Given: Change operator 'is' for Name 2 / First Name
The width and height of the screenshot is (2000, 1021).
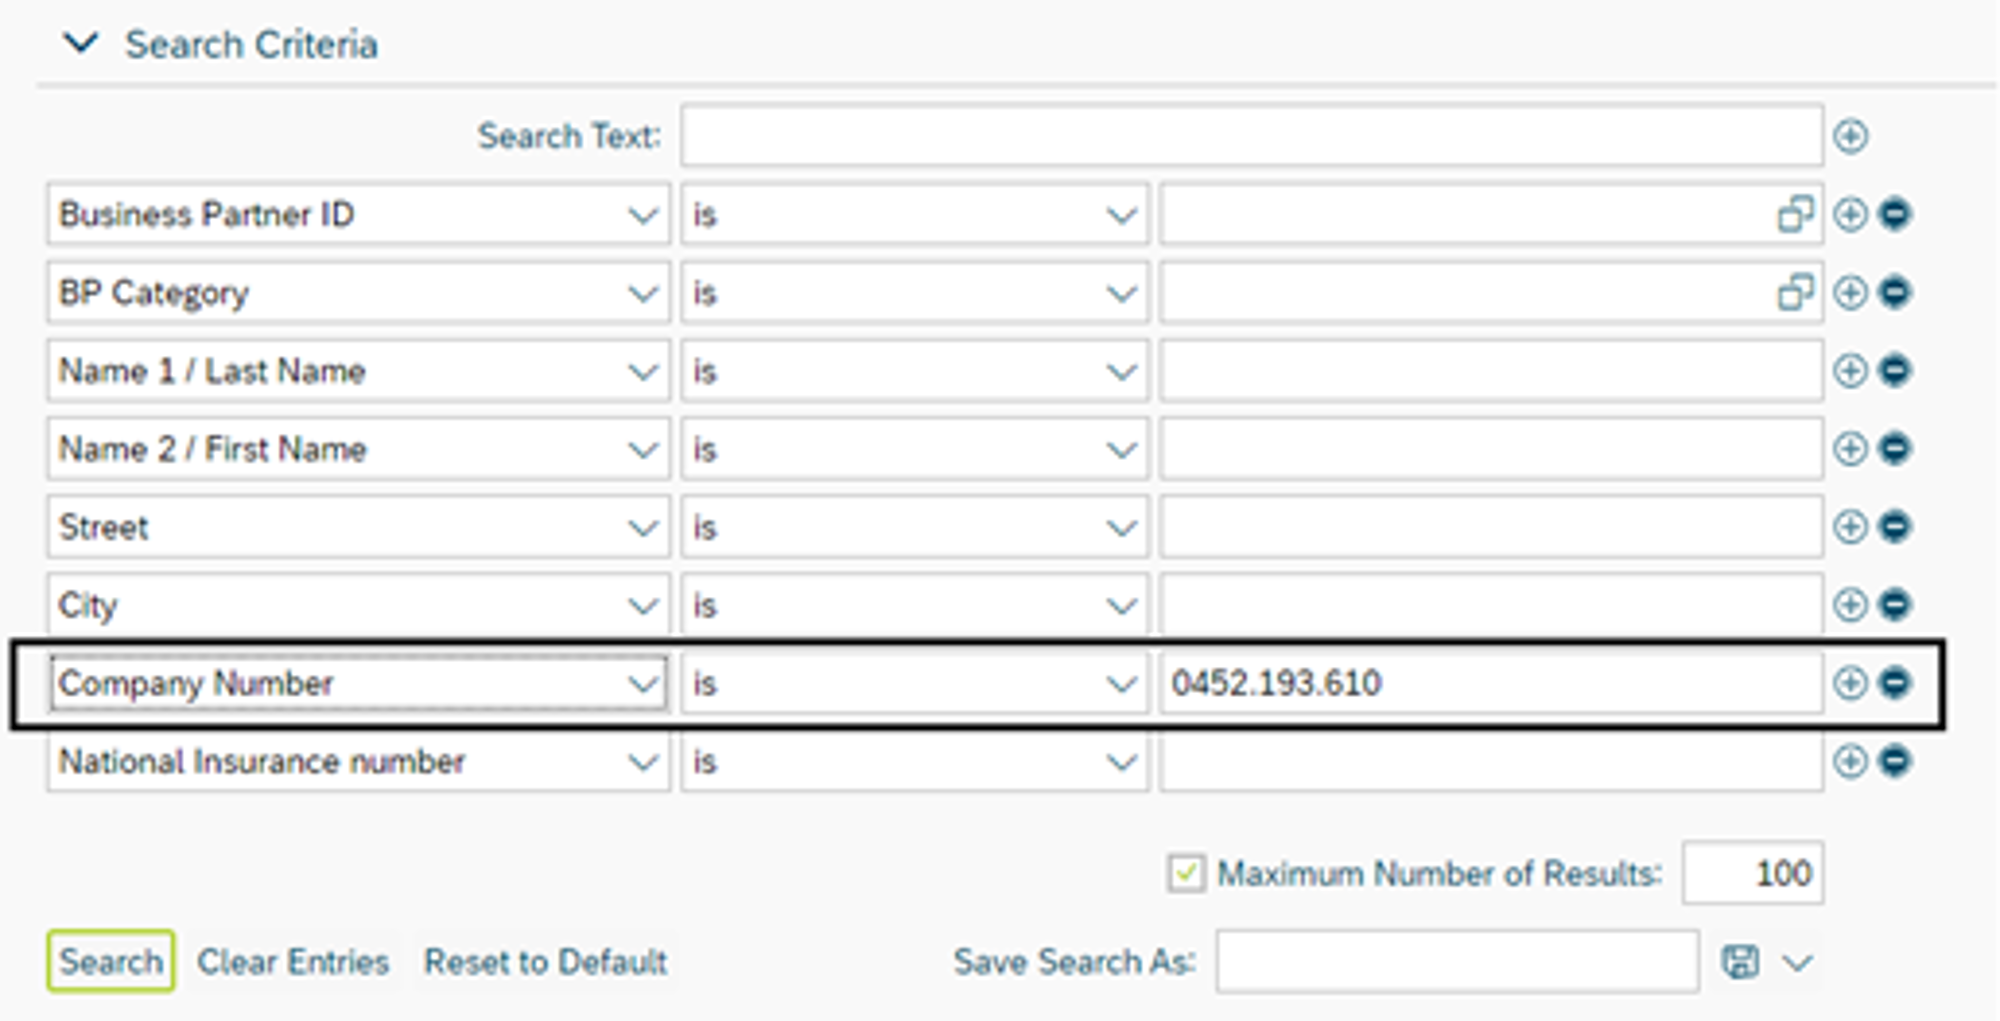Looking at the screenshot, I should [914, 448].
